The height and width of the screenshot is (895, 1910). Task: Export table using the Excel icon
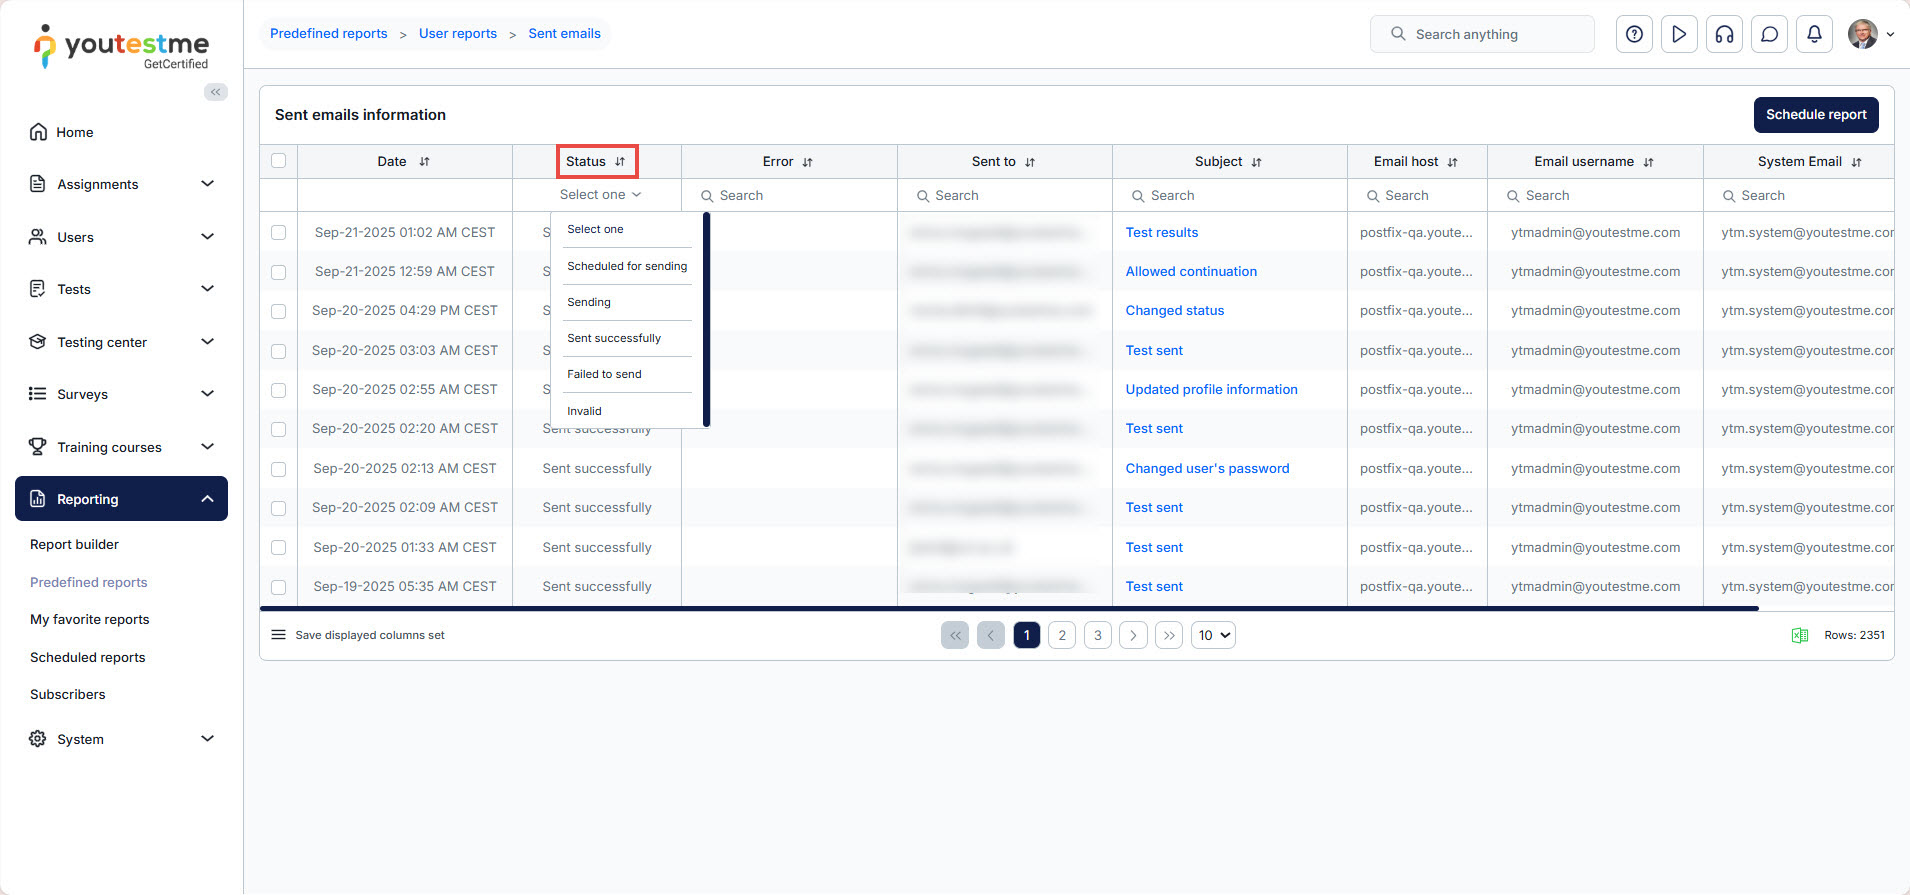coord(1799,635)
